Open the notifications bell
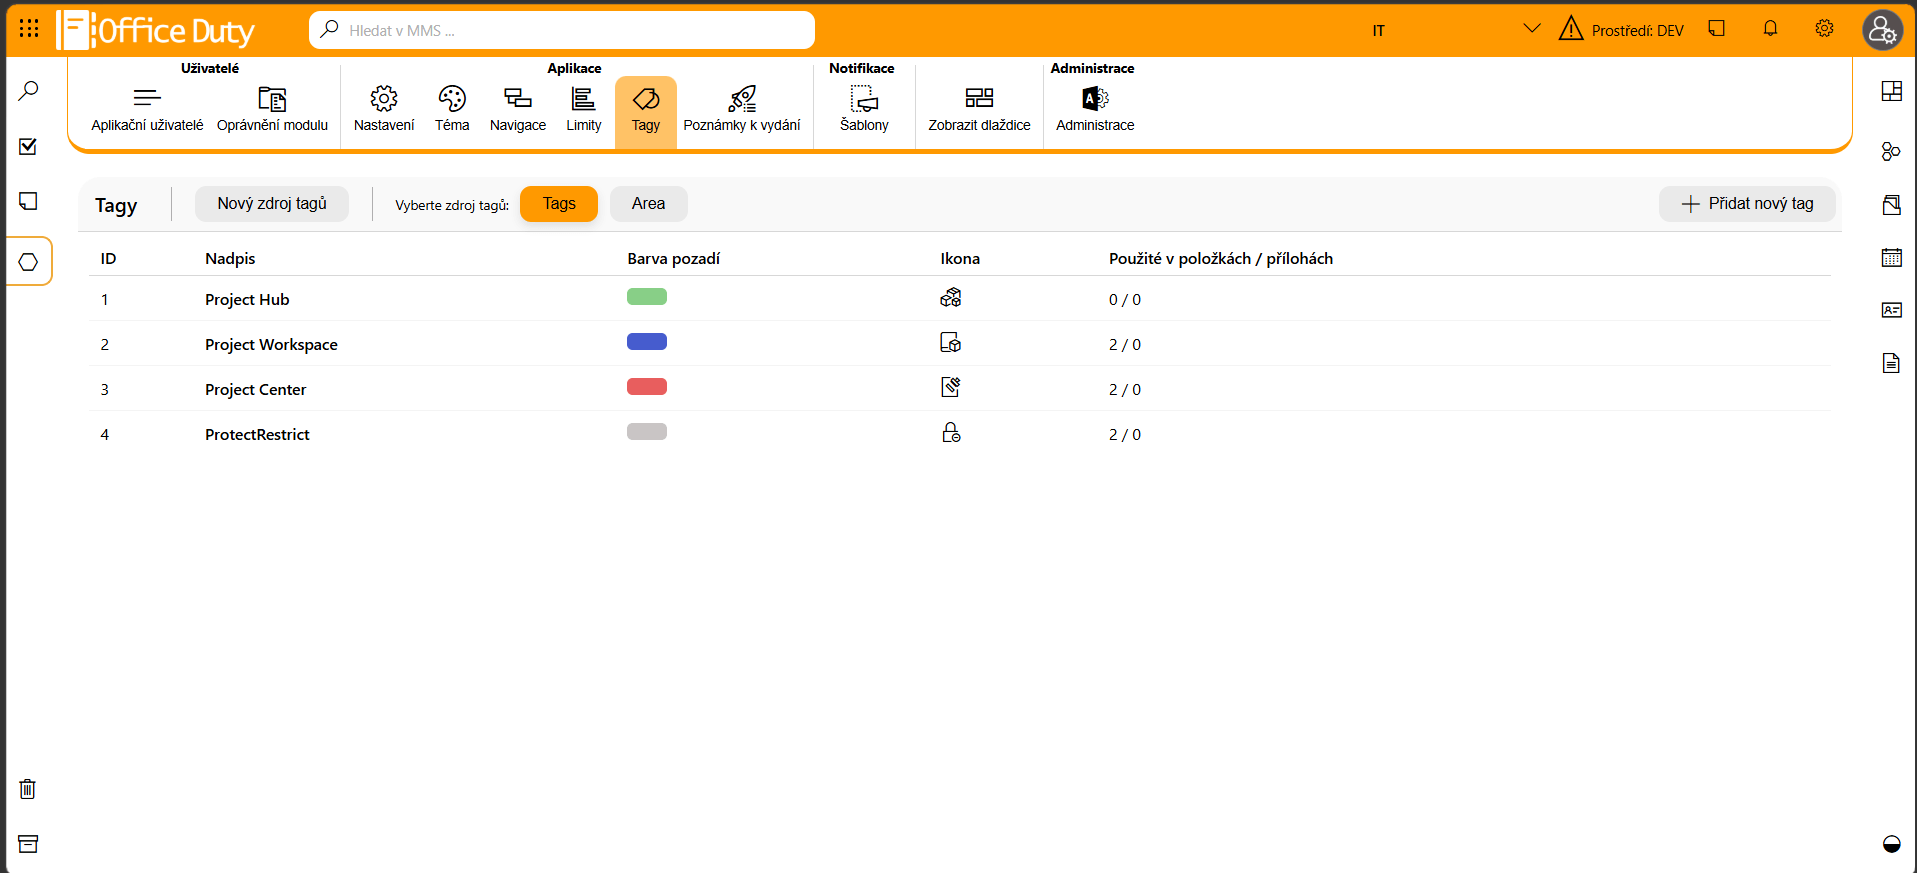The image size is (1917, 873). [1770, 29]
